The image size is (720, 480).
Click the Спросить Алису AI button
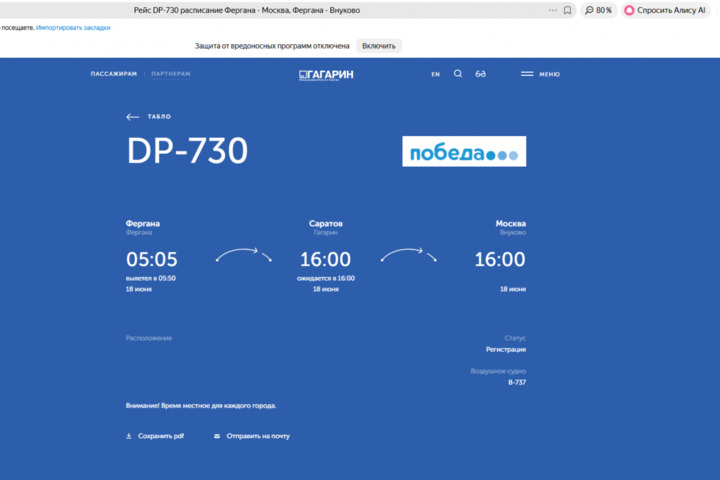(x=665, y=10)
